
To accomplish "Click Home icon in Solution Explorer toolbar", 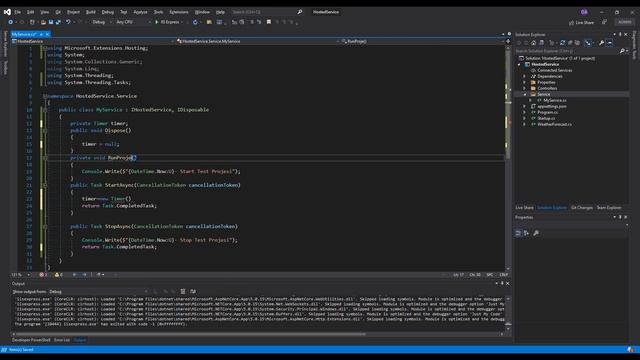I will (x=533, y=43).
